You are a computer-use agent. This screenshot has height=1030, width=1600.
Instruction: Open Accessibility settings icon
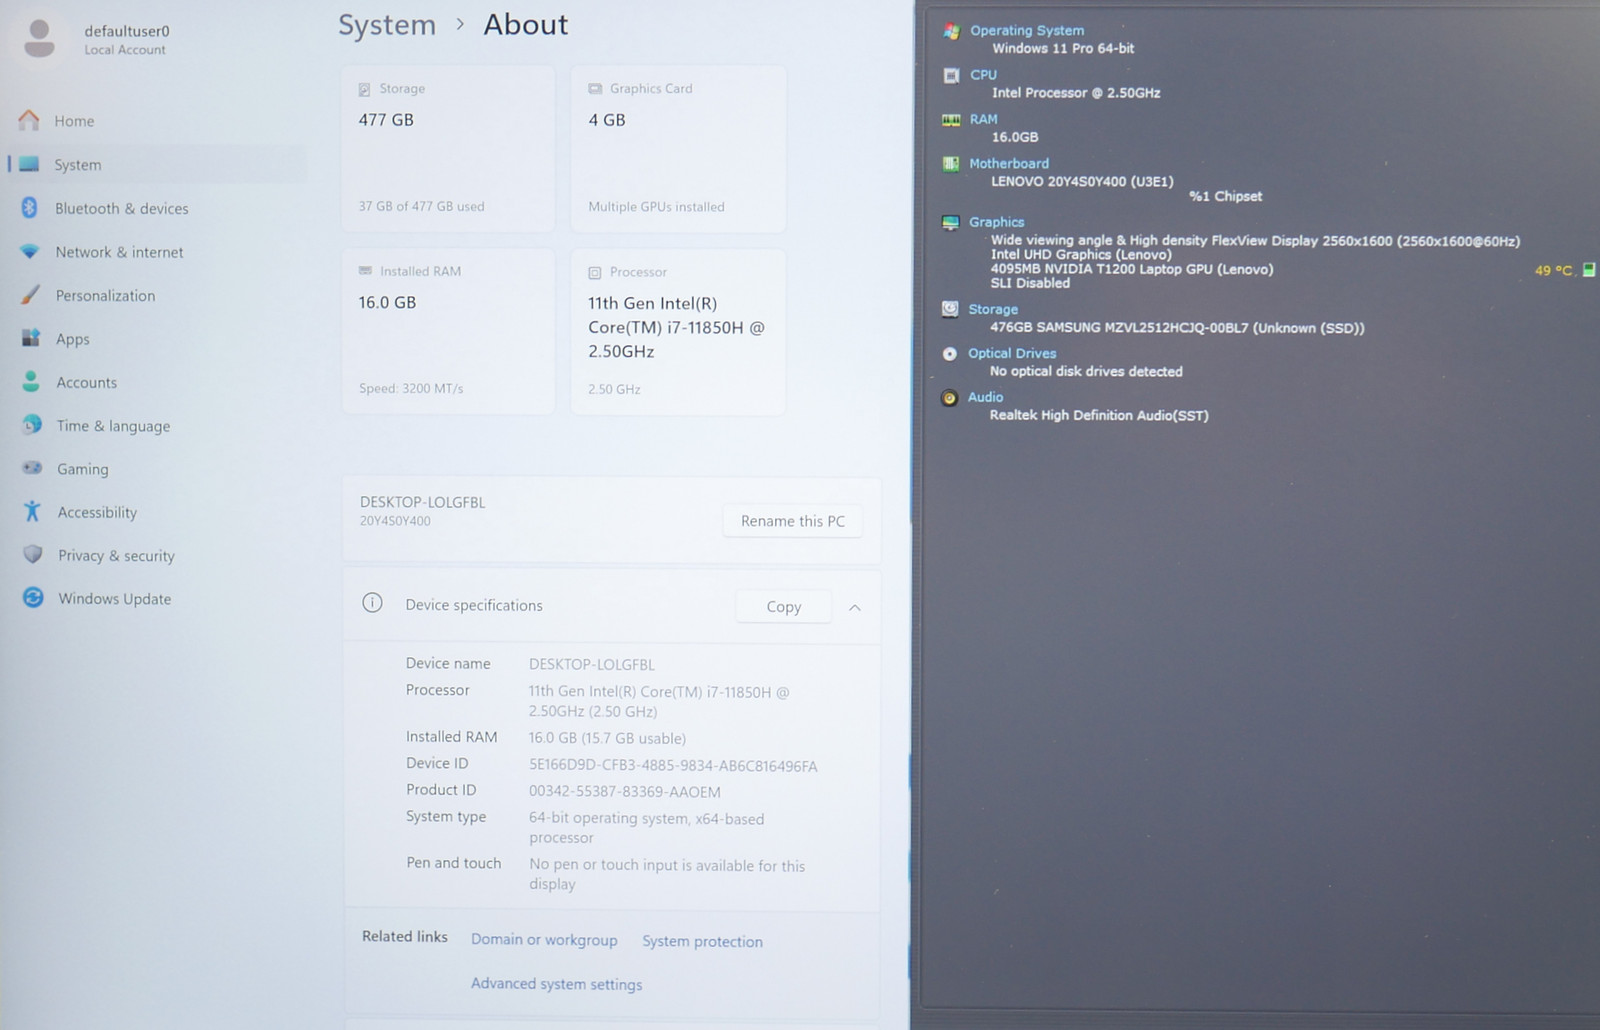(33, 511)
